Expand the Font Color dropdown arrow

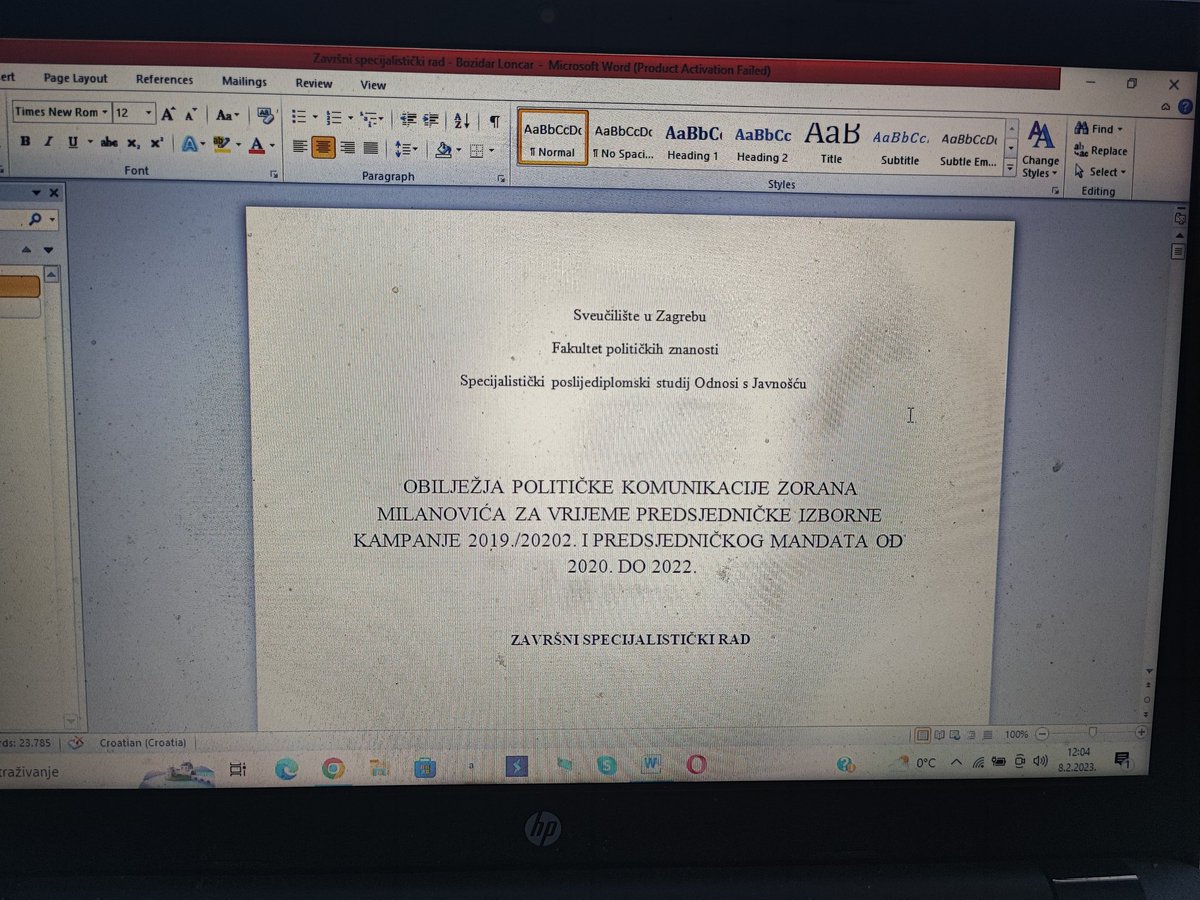pos(272,147)
